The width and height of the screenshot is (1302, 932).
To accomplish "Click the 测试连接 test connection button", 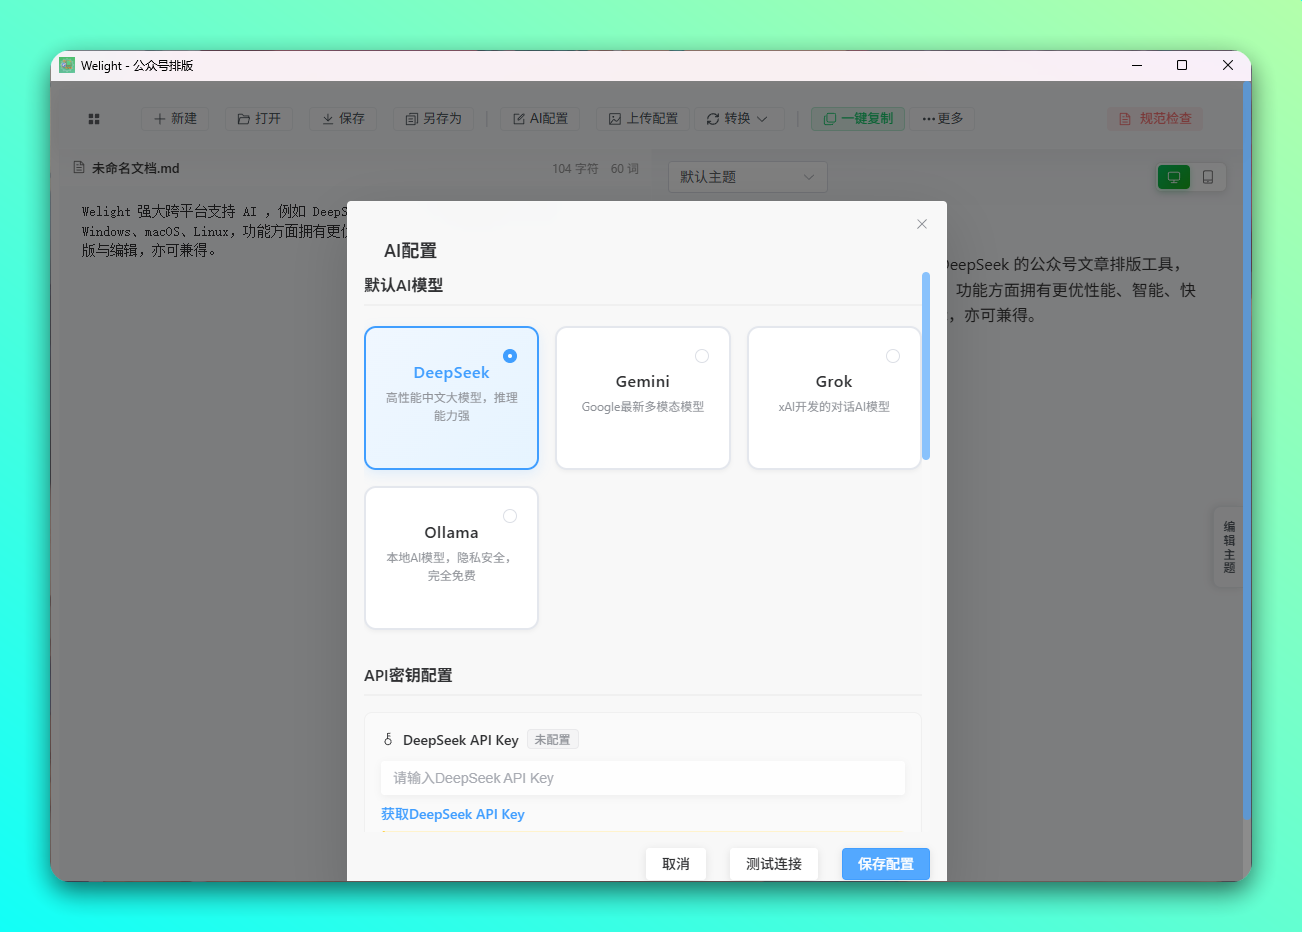I will pos(774,864).
